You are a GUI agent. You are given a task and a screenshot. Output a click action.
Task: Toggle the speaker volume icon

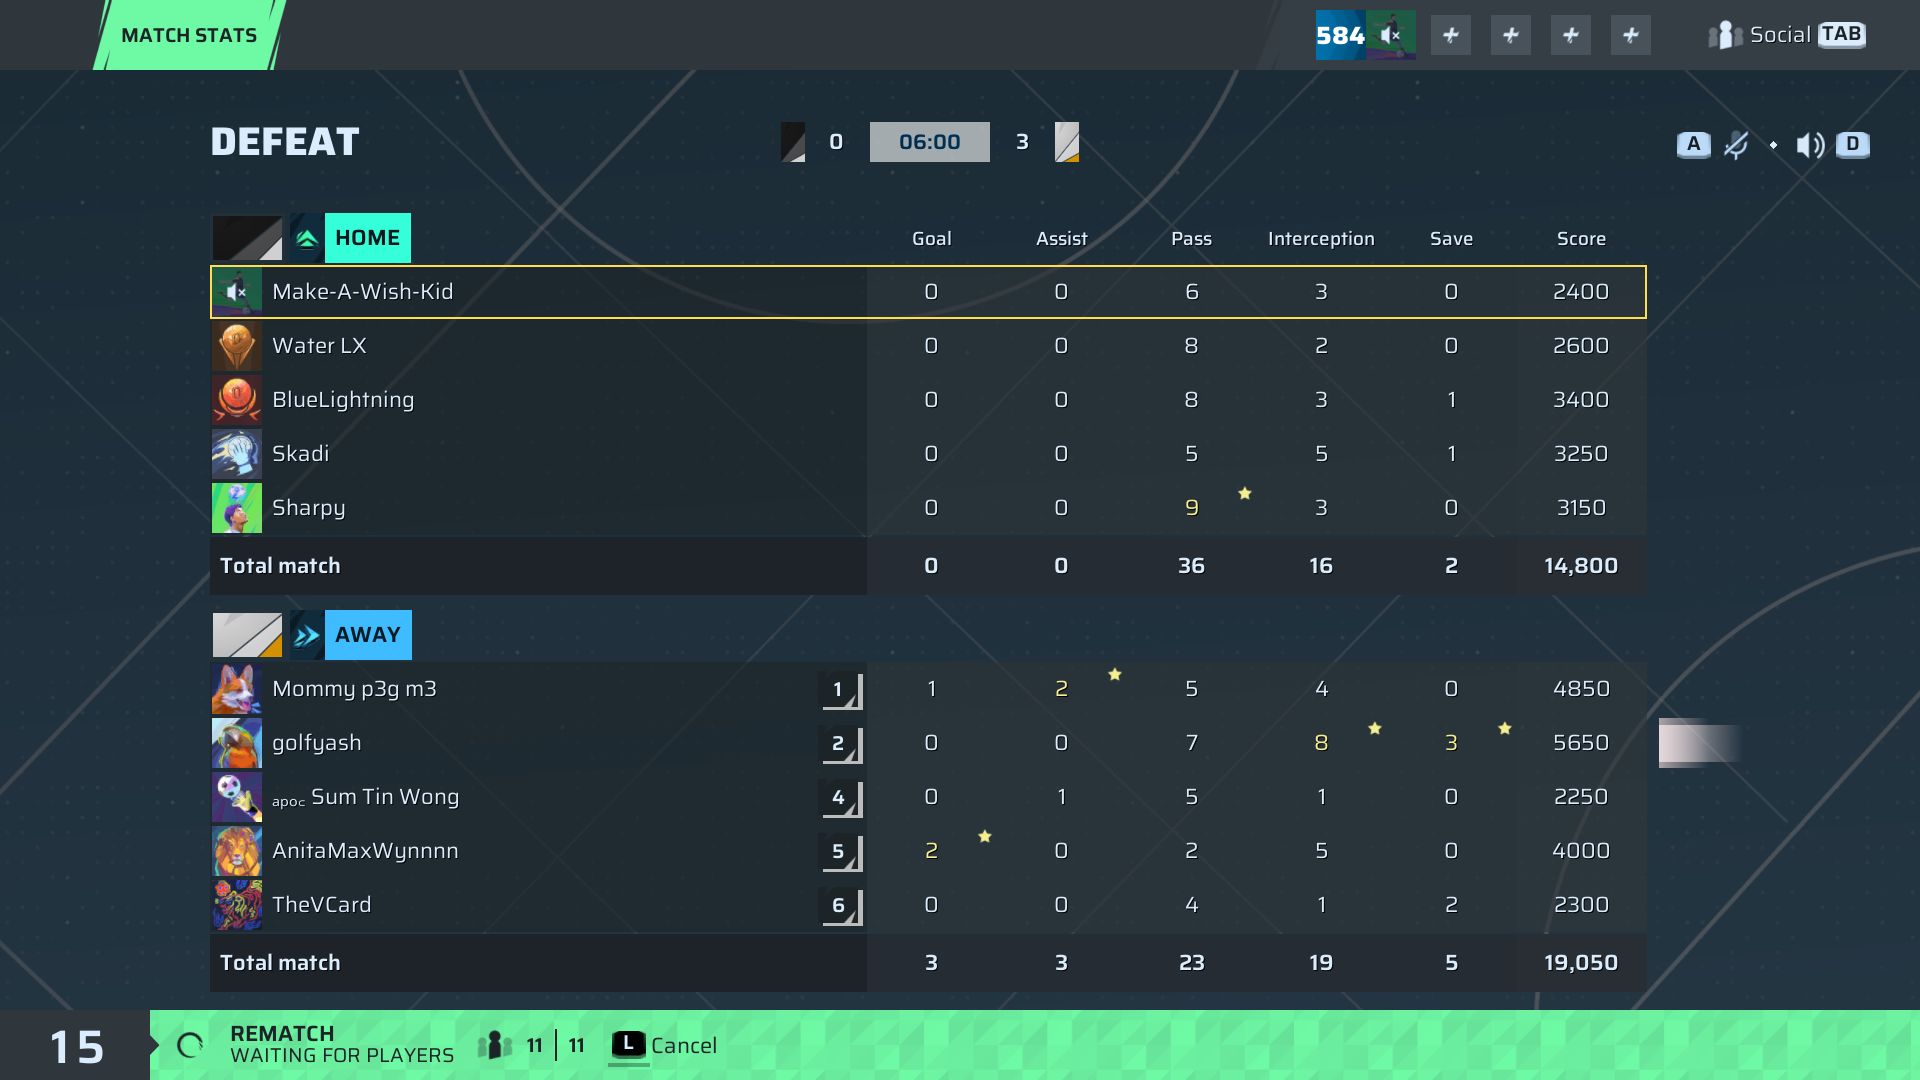tap(1810, 145)
